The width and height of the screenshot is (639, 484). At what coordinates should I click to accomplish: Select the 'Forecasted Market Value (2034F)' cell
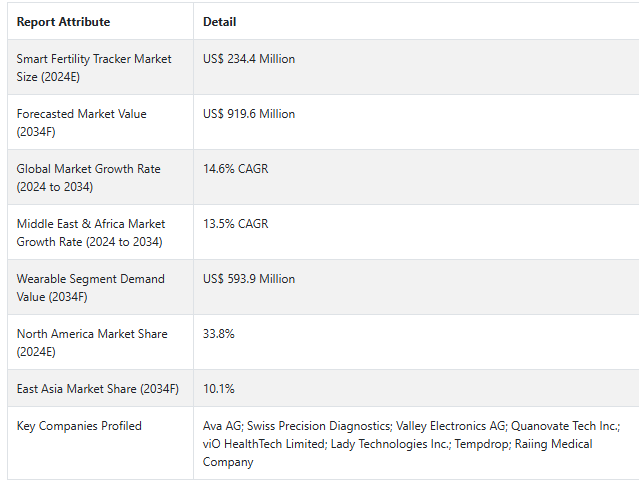pyautogui.click(x=81, y=123)
